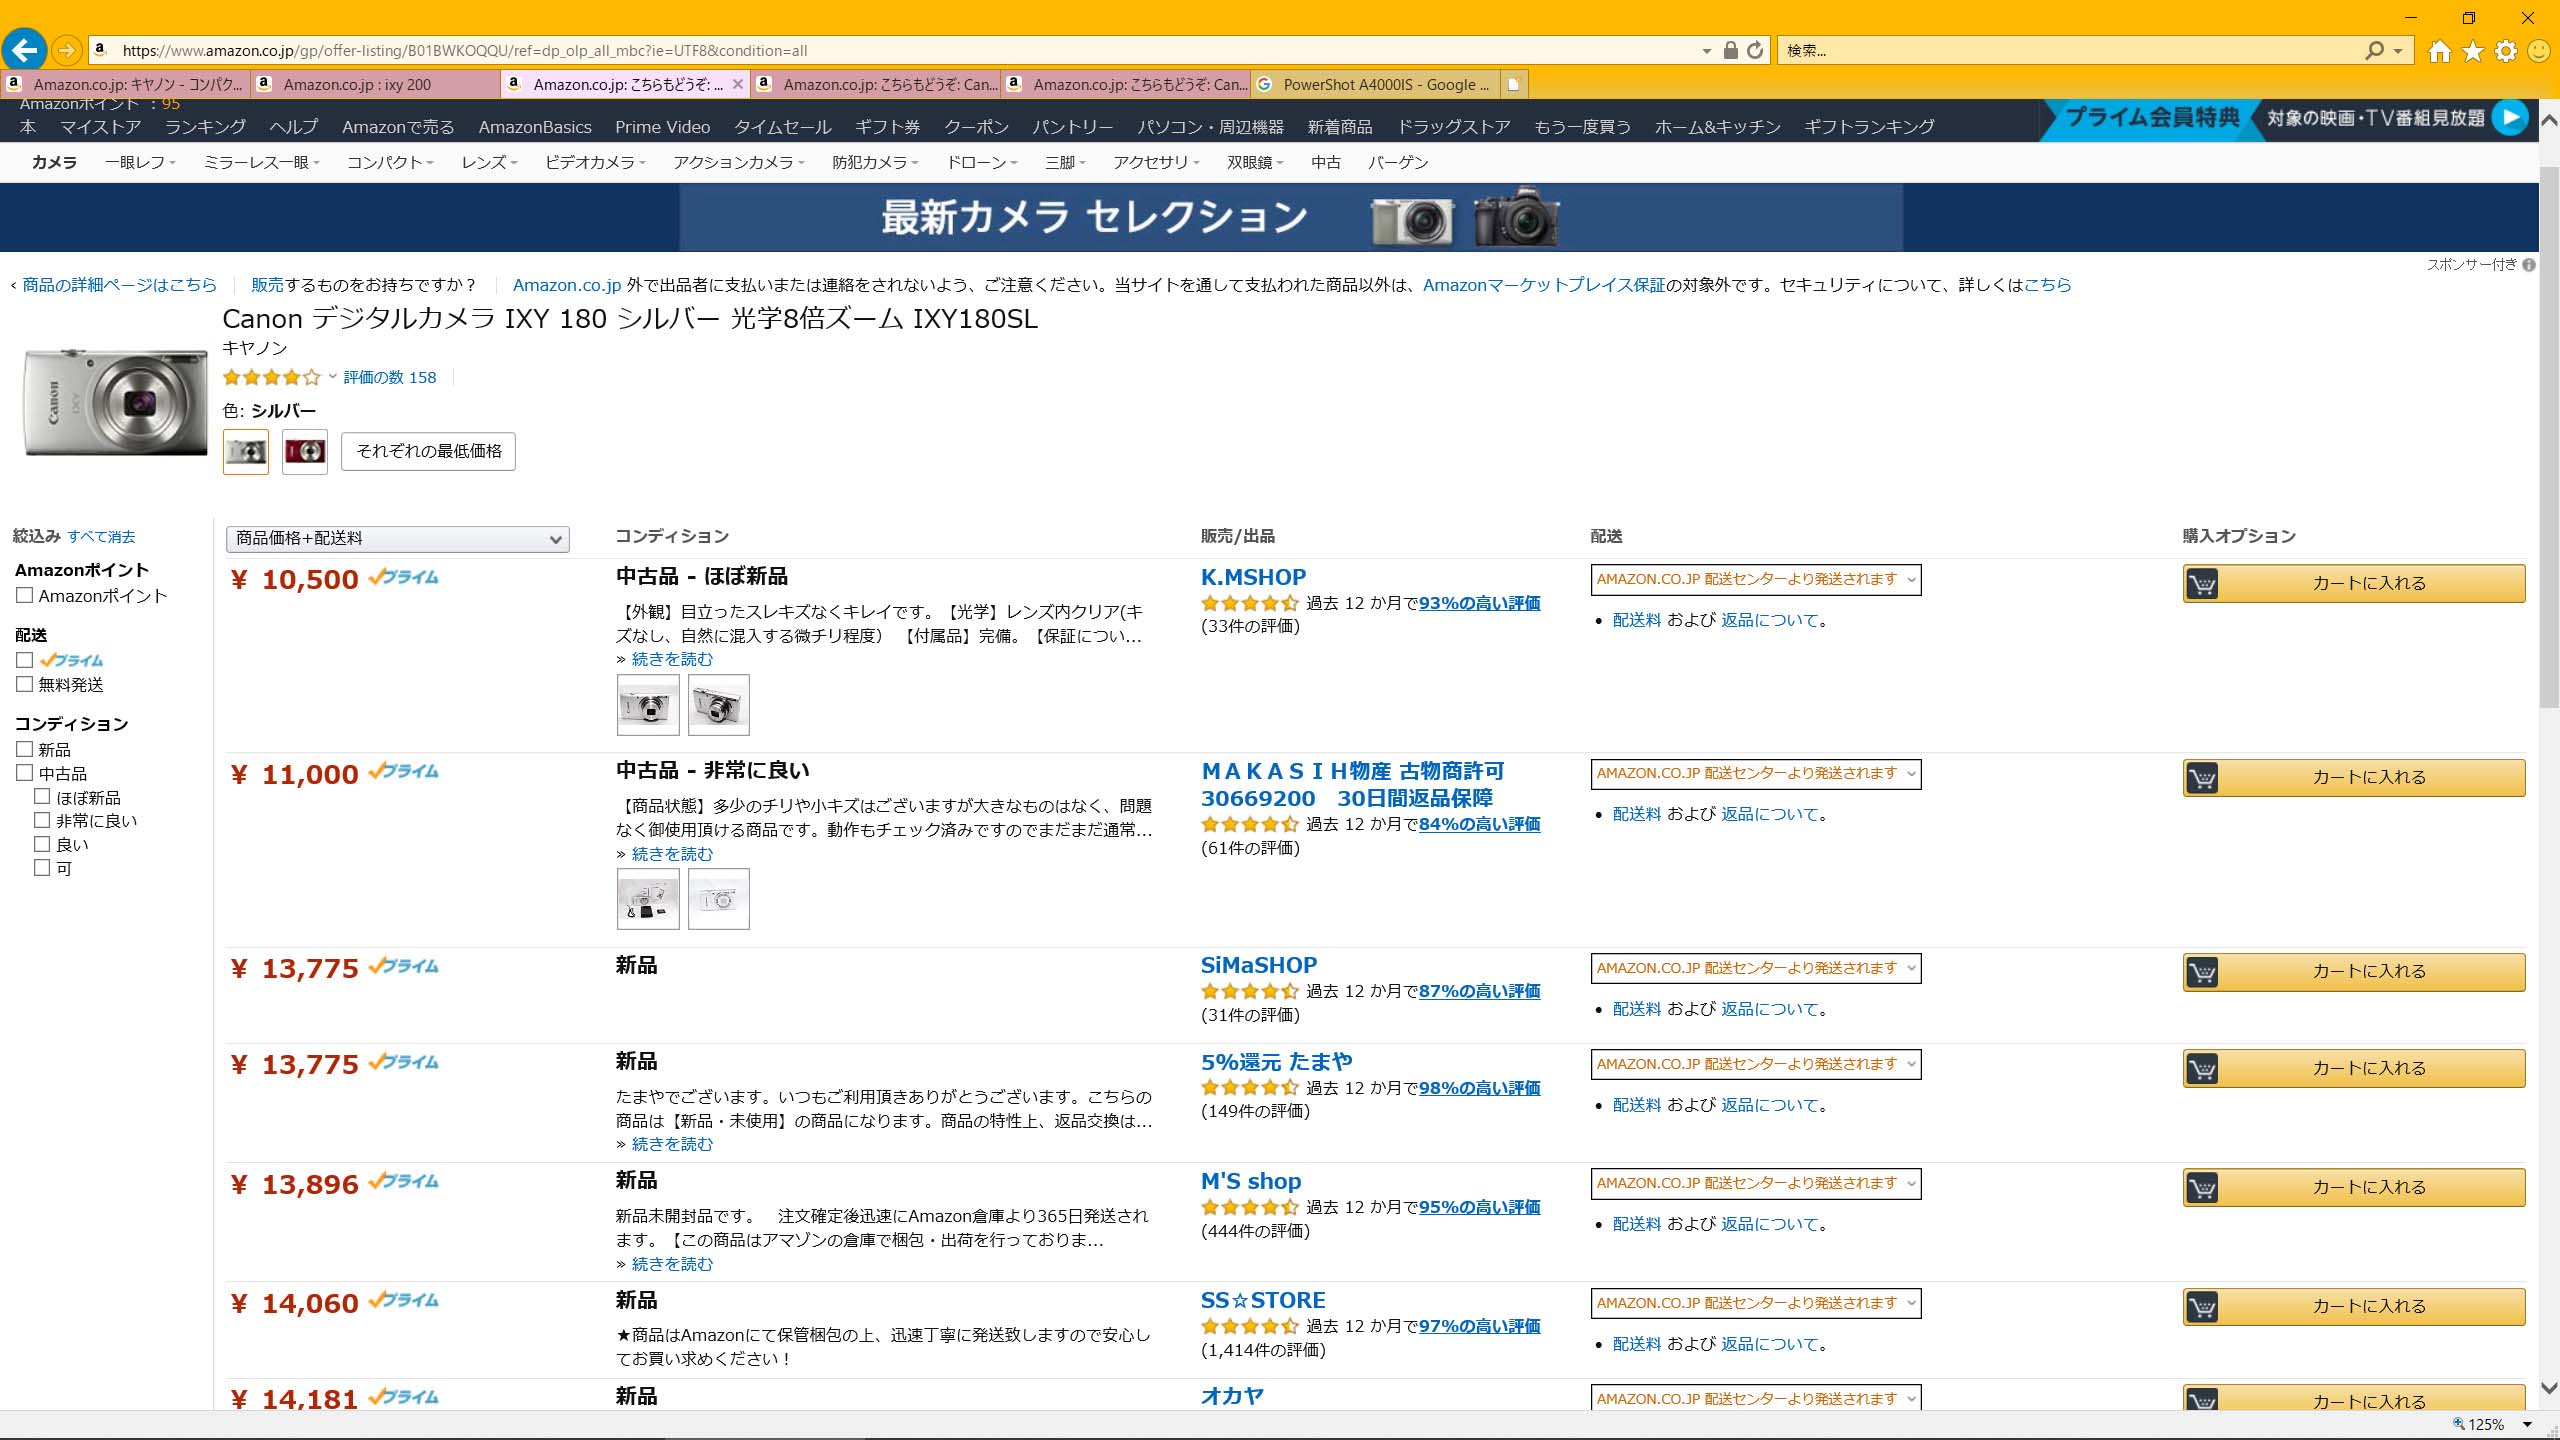The height and width of the screenshot is (1440, 2560).
Task: Switch to the PowerShot A4000IS Google tab
Action: (1375, 84)
